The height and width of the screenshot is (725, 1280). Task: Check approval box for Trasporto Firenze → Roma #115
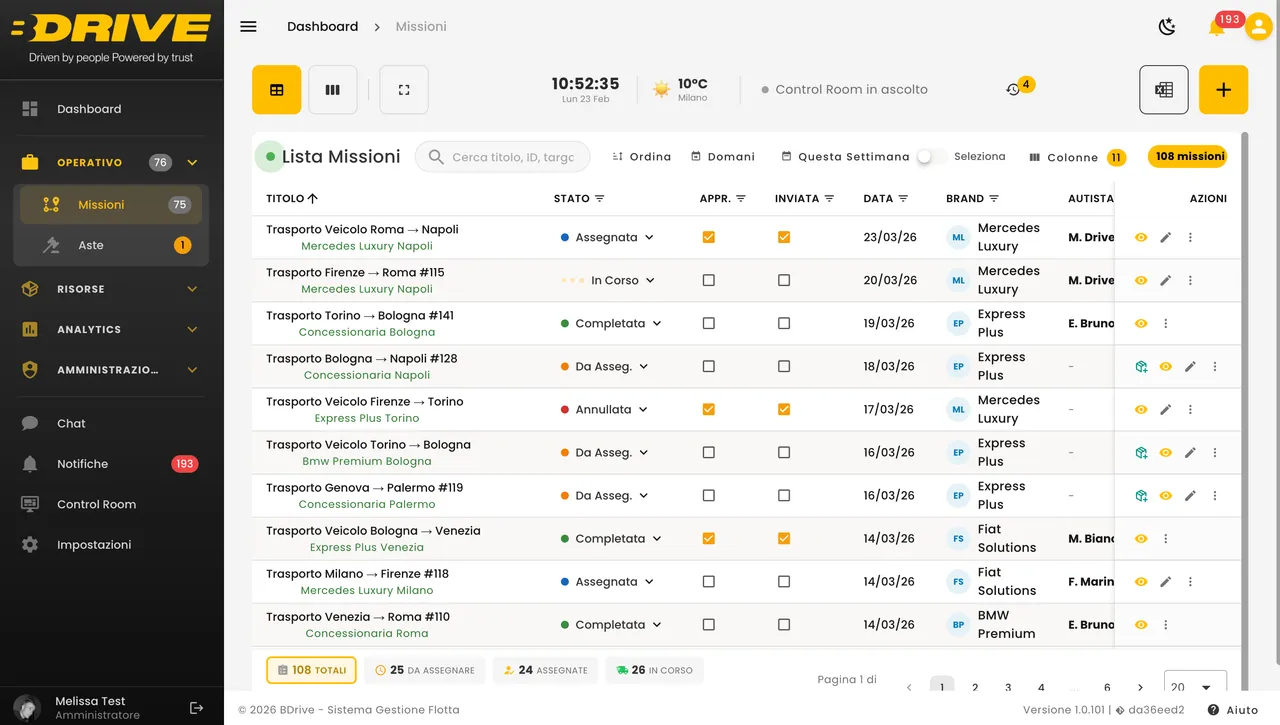click(x=709, y=281)
